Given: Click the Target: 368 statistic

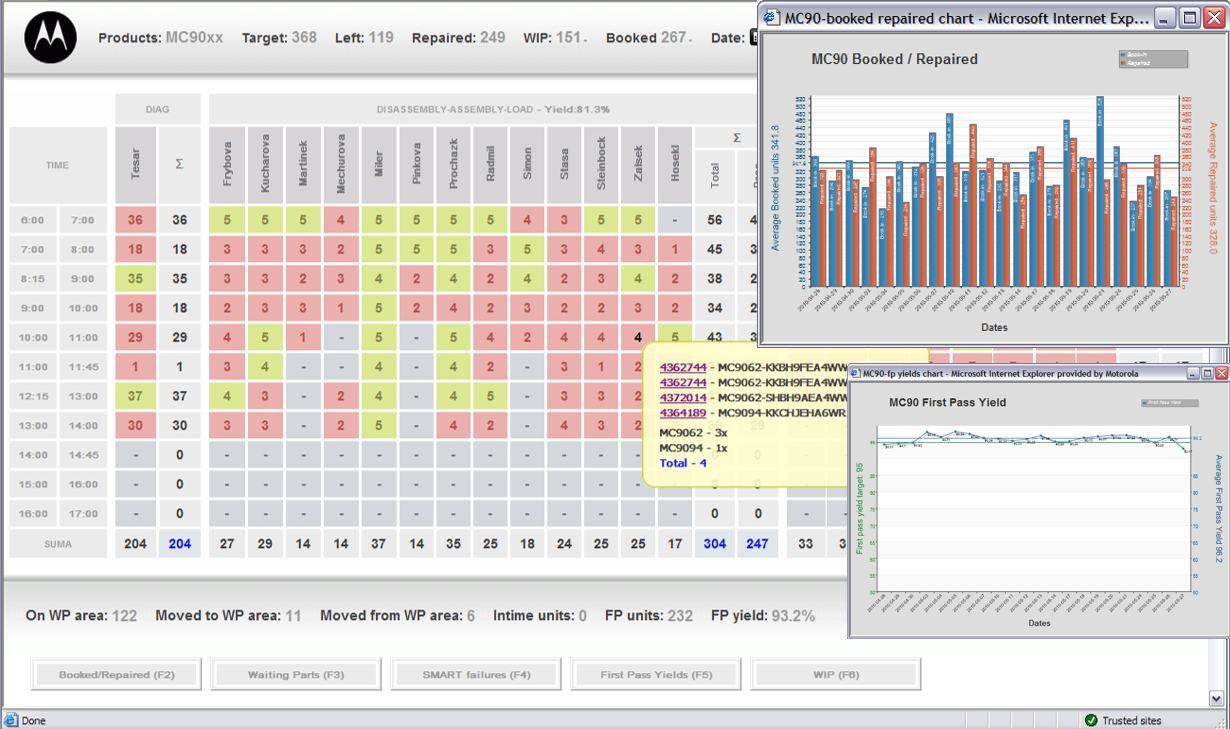Looking at the screenshot, I should coord(279,38).
